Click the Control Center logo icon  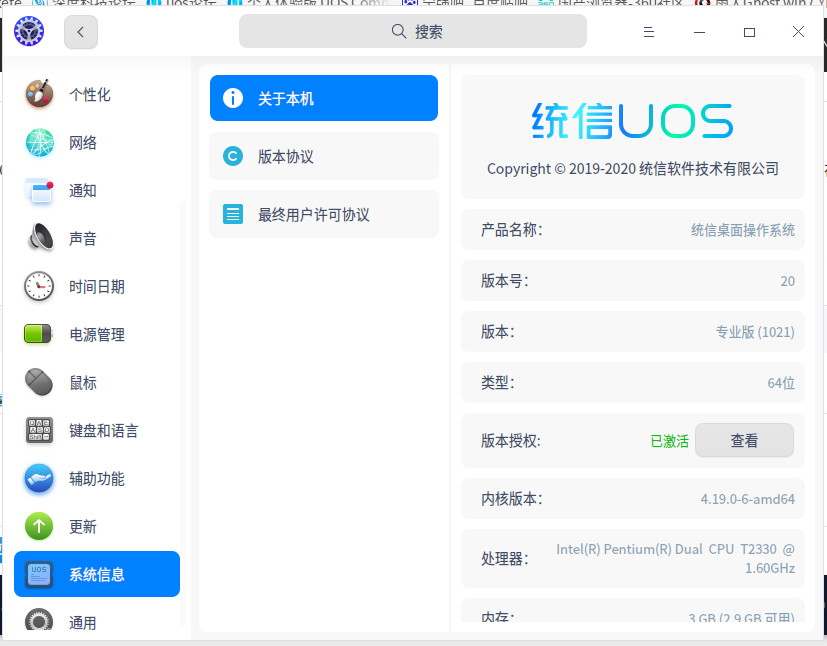coord(29,31)
